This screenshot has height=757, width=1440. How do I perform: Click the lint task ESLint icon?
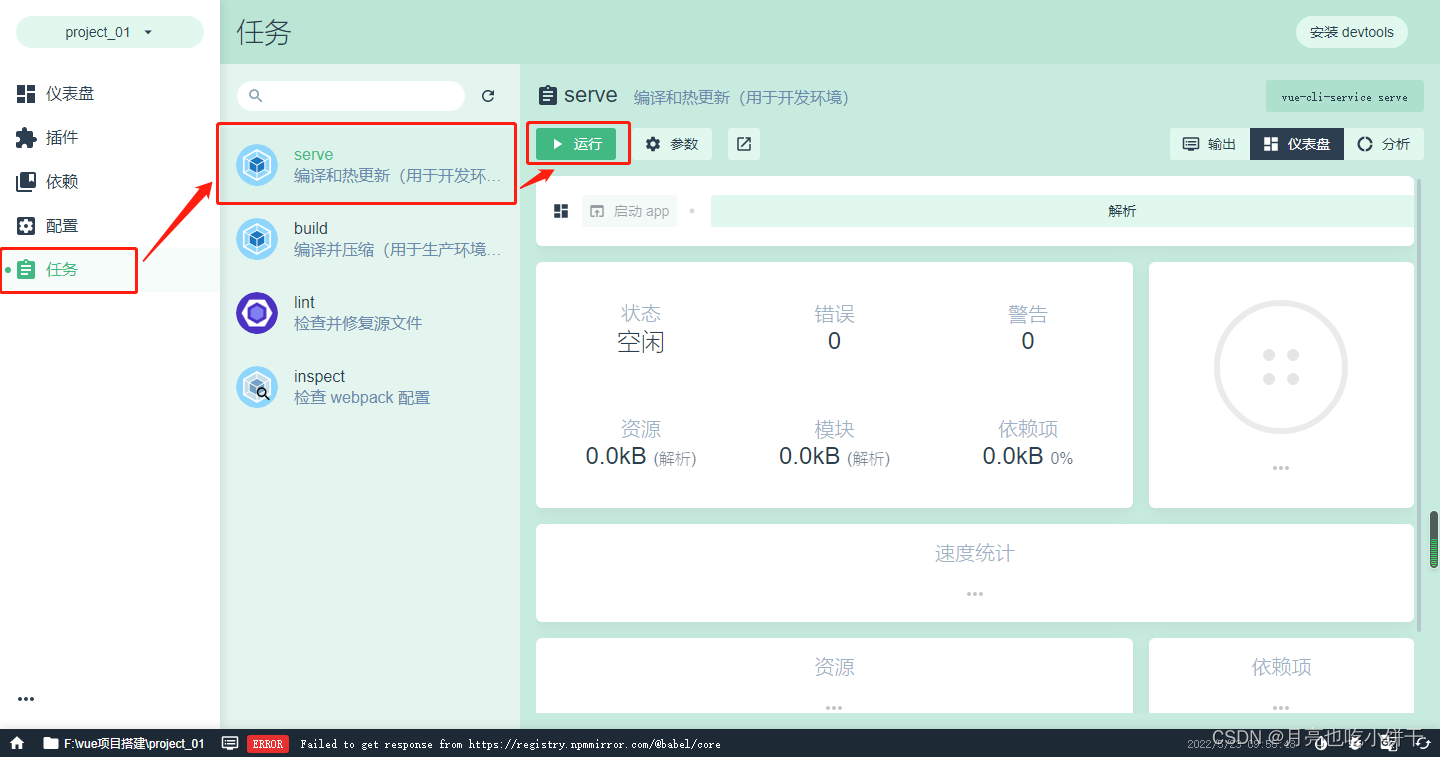(257, 313)
